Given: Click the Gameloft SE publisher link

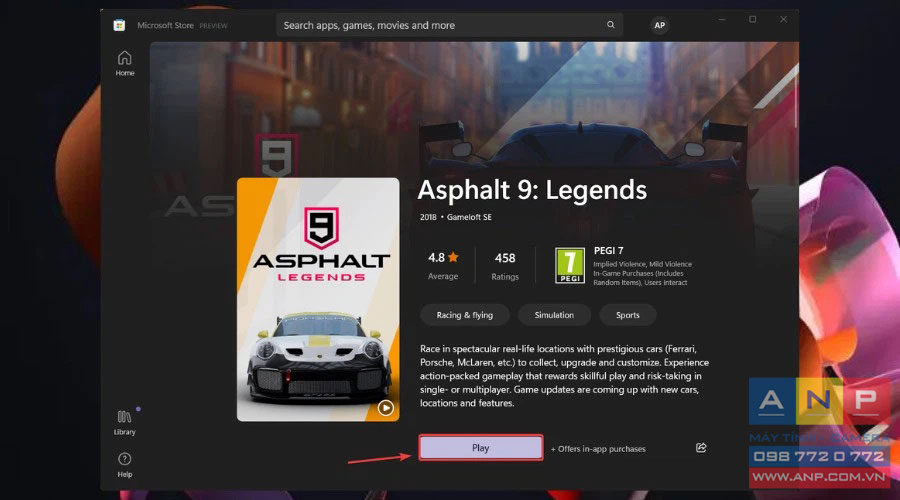Looking at the screenshot, I should point(469,217).
